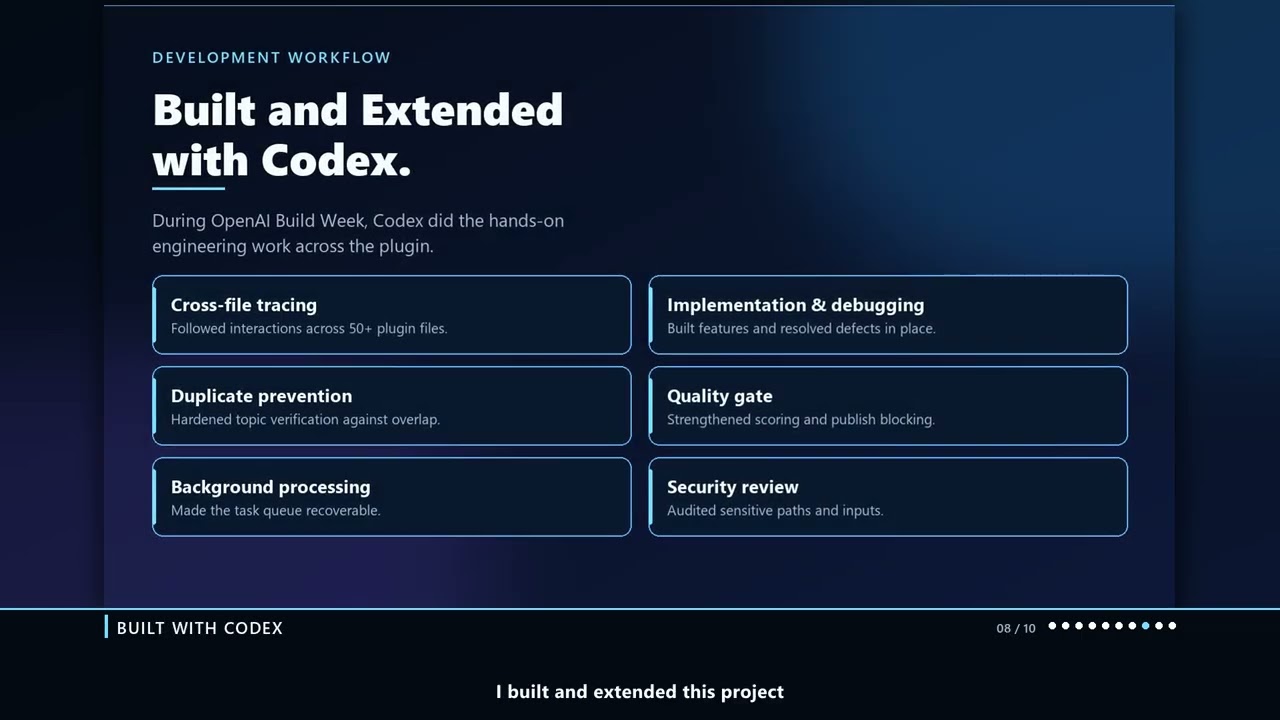Click the "08 / 10" slide counter
Image resolution: width=1280 pixels, height=720 pixels.
tap(1016, 628)
